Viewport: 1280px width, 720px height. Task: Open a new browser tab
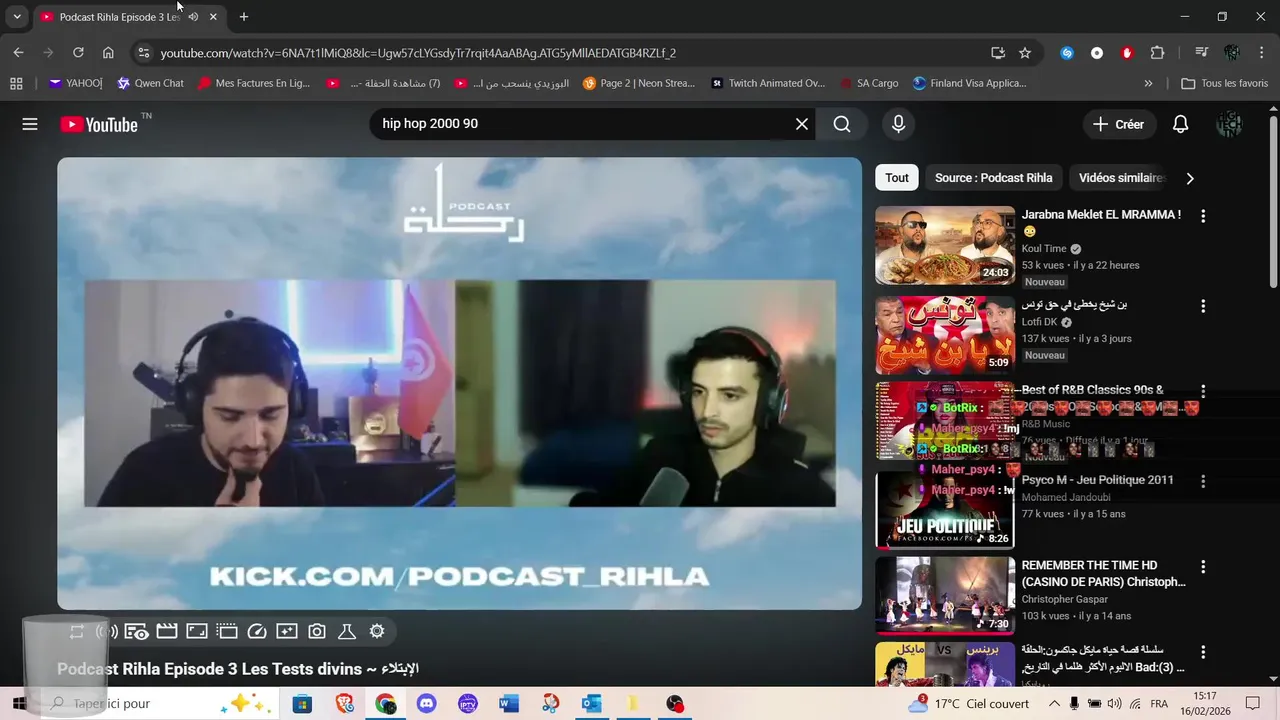point(244,17)
